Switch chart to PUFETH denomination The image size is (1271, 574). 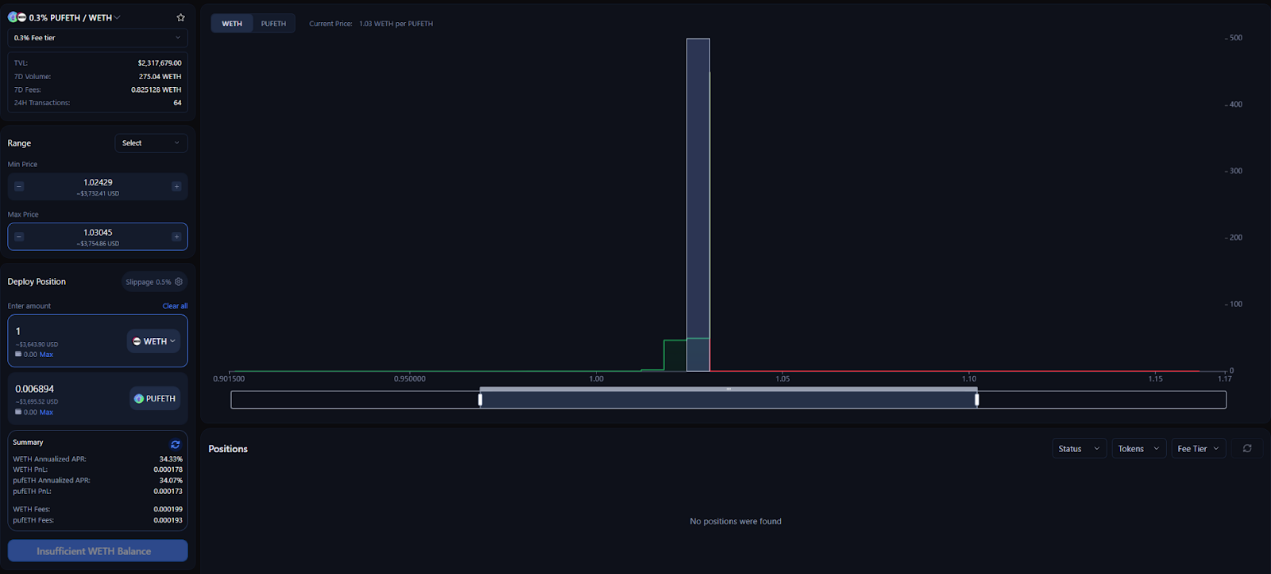[x=273, y=23]
